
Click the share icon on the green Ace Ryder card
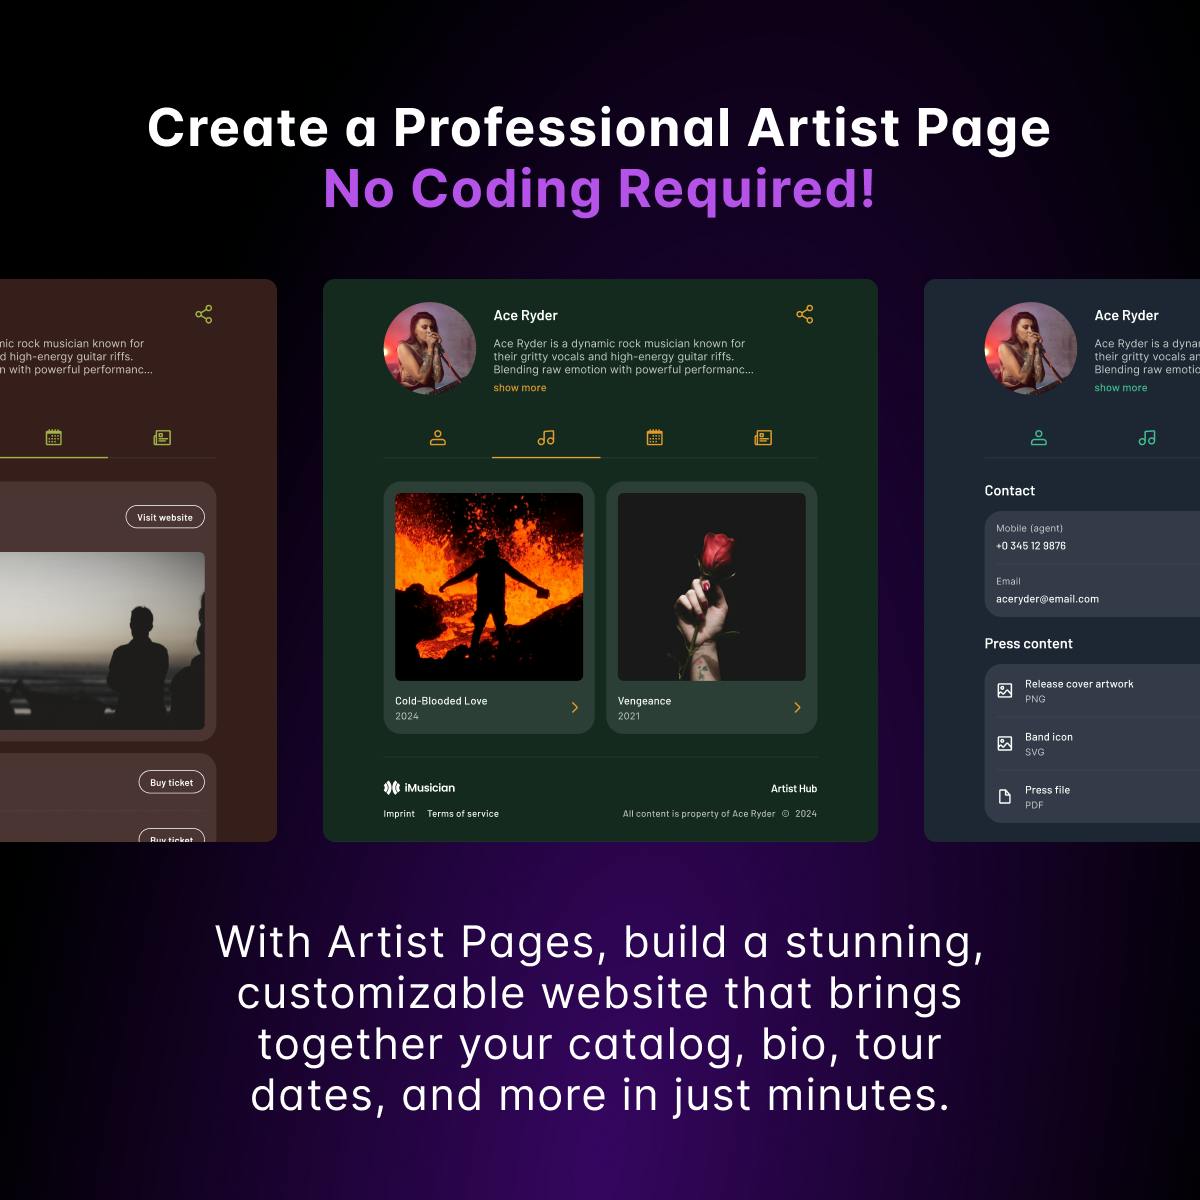(805, 315)
